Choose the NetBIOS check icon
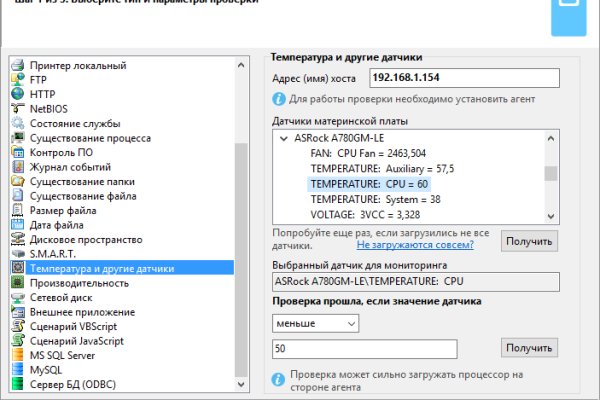This screenshot has height=400, width=600. pos(17,109)
